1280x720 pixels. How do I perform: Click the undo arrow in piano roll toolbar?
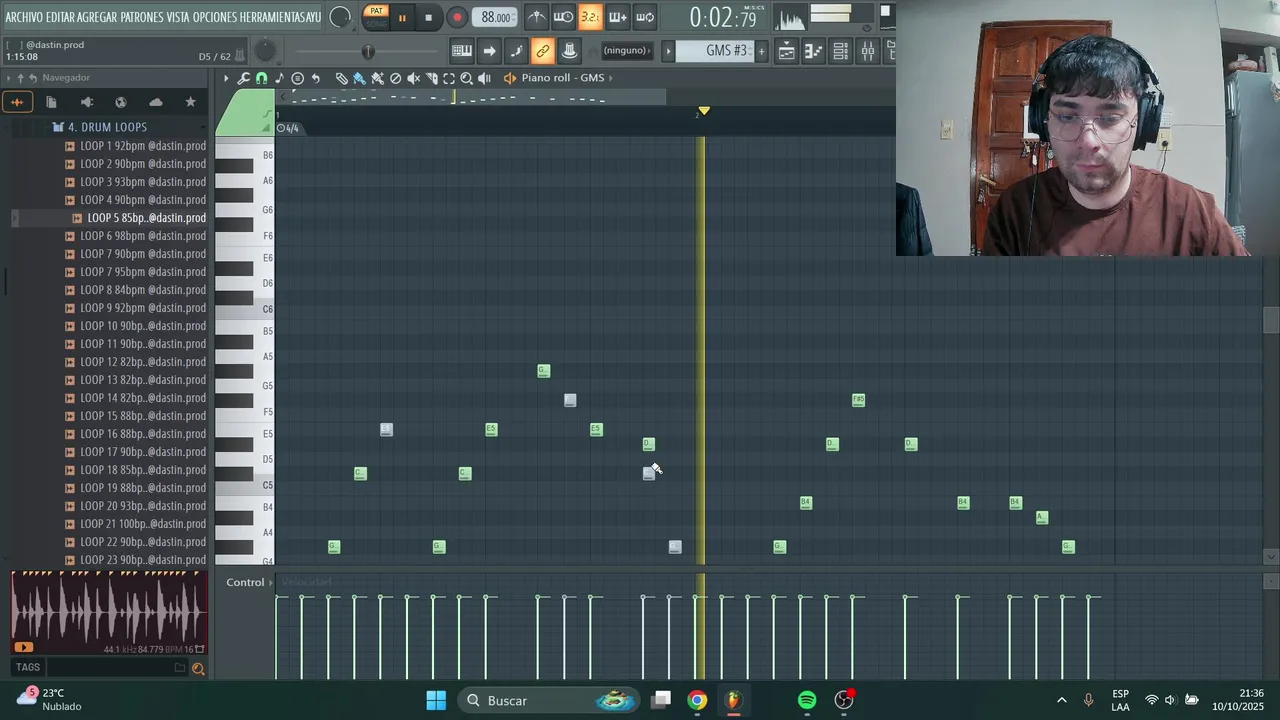315,78
